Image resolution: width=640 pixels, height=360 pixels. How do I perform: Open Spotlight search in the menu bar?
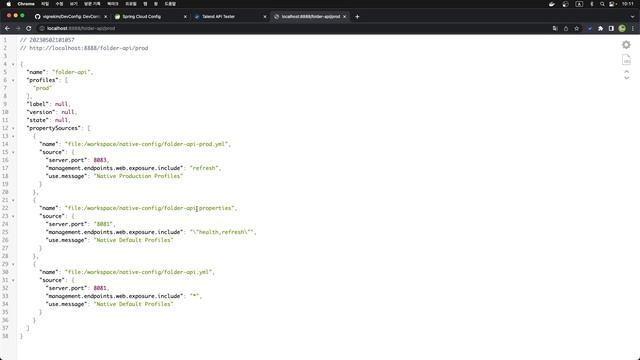click(602, 4)
